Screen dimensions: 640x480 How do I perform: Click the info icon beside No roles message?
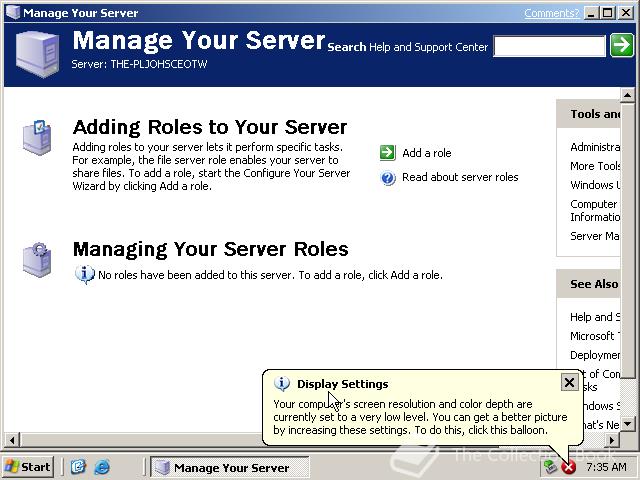(84, 274)
